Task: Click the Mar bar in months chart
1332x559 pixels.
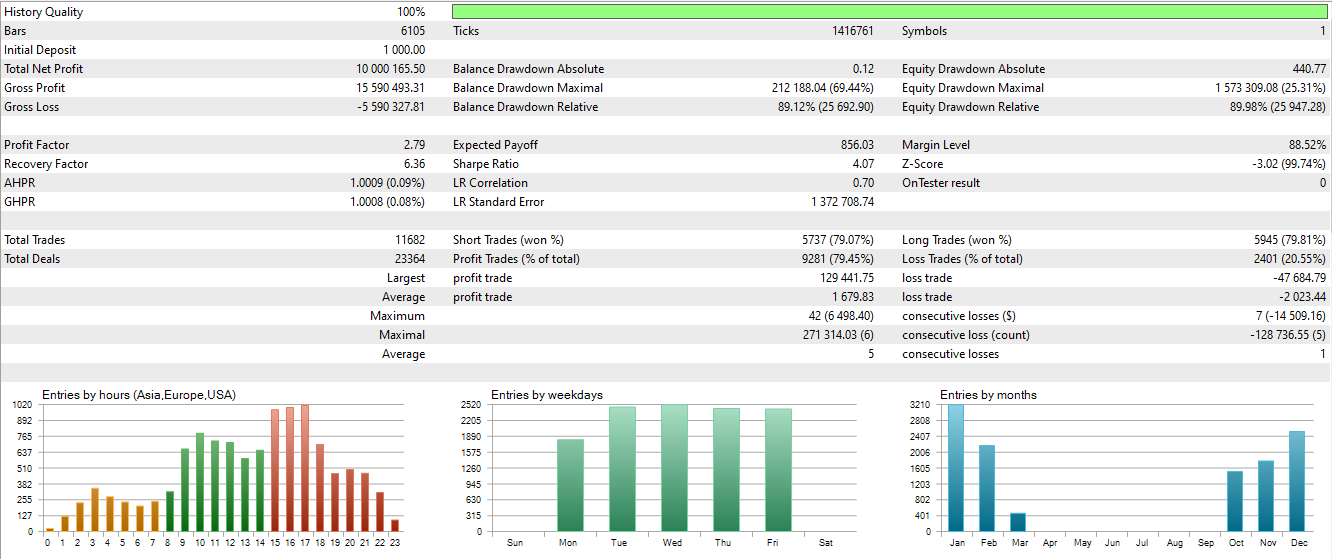Action: [x=1019, y=522]
